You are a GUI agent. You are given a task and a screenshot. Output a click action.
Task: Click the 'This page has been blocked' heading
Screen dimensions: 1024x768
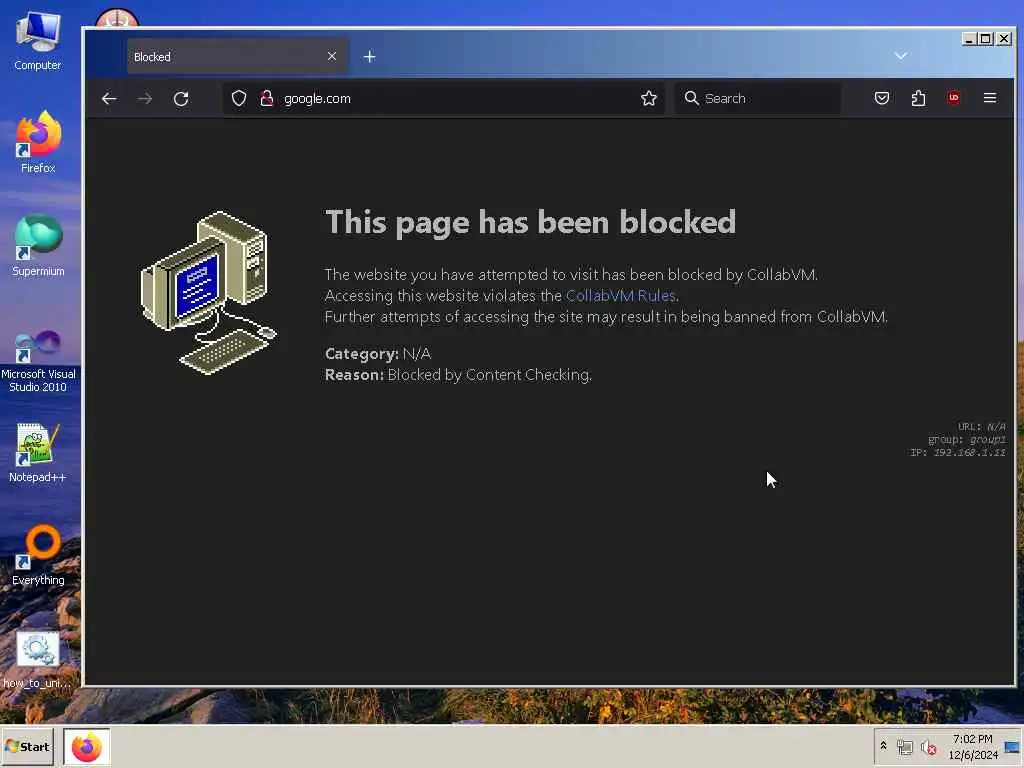(530, 222)
